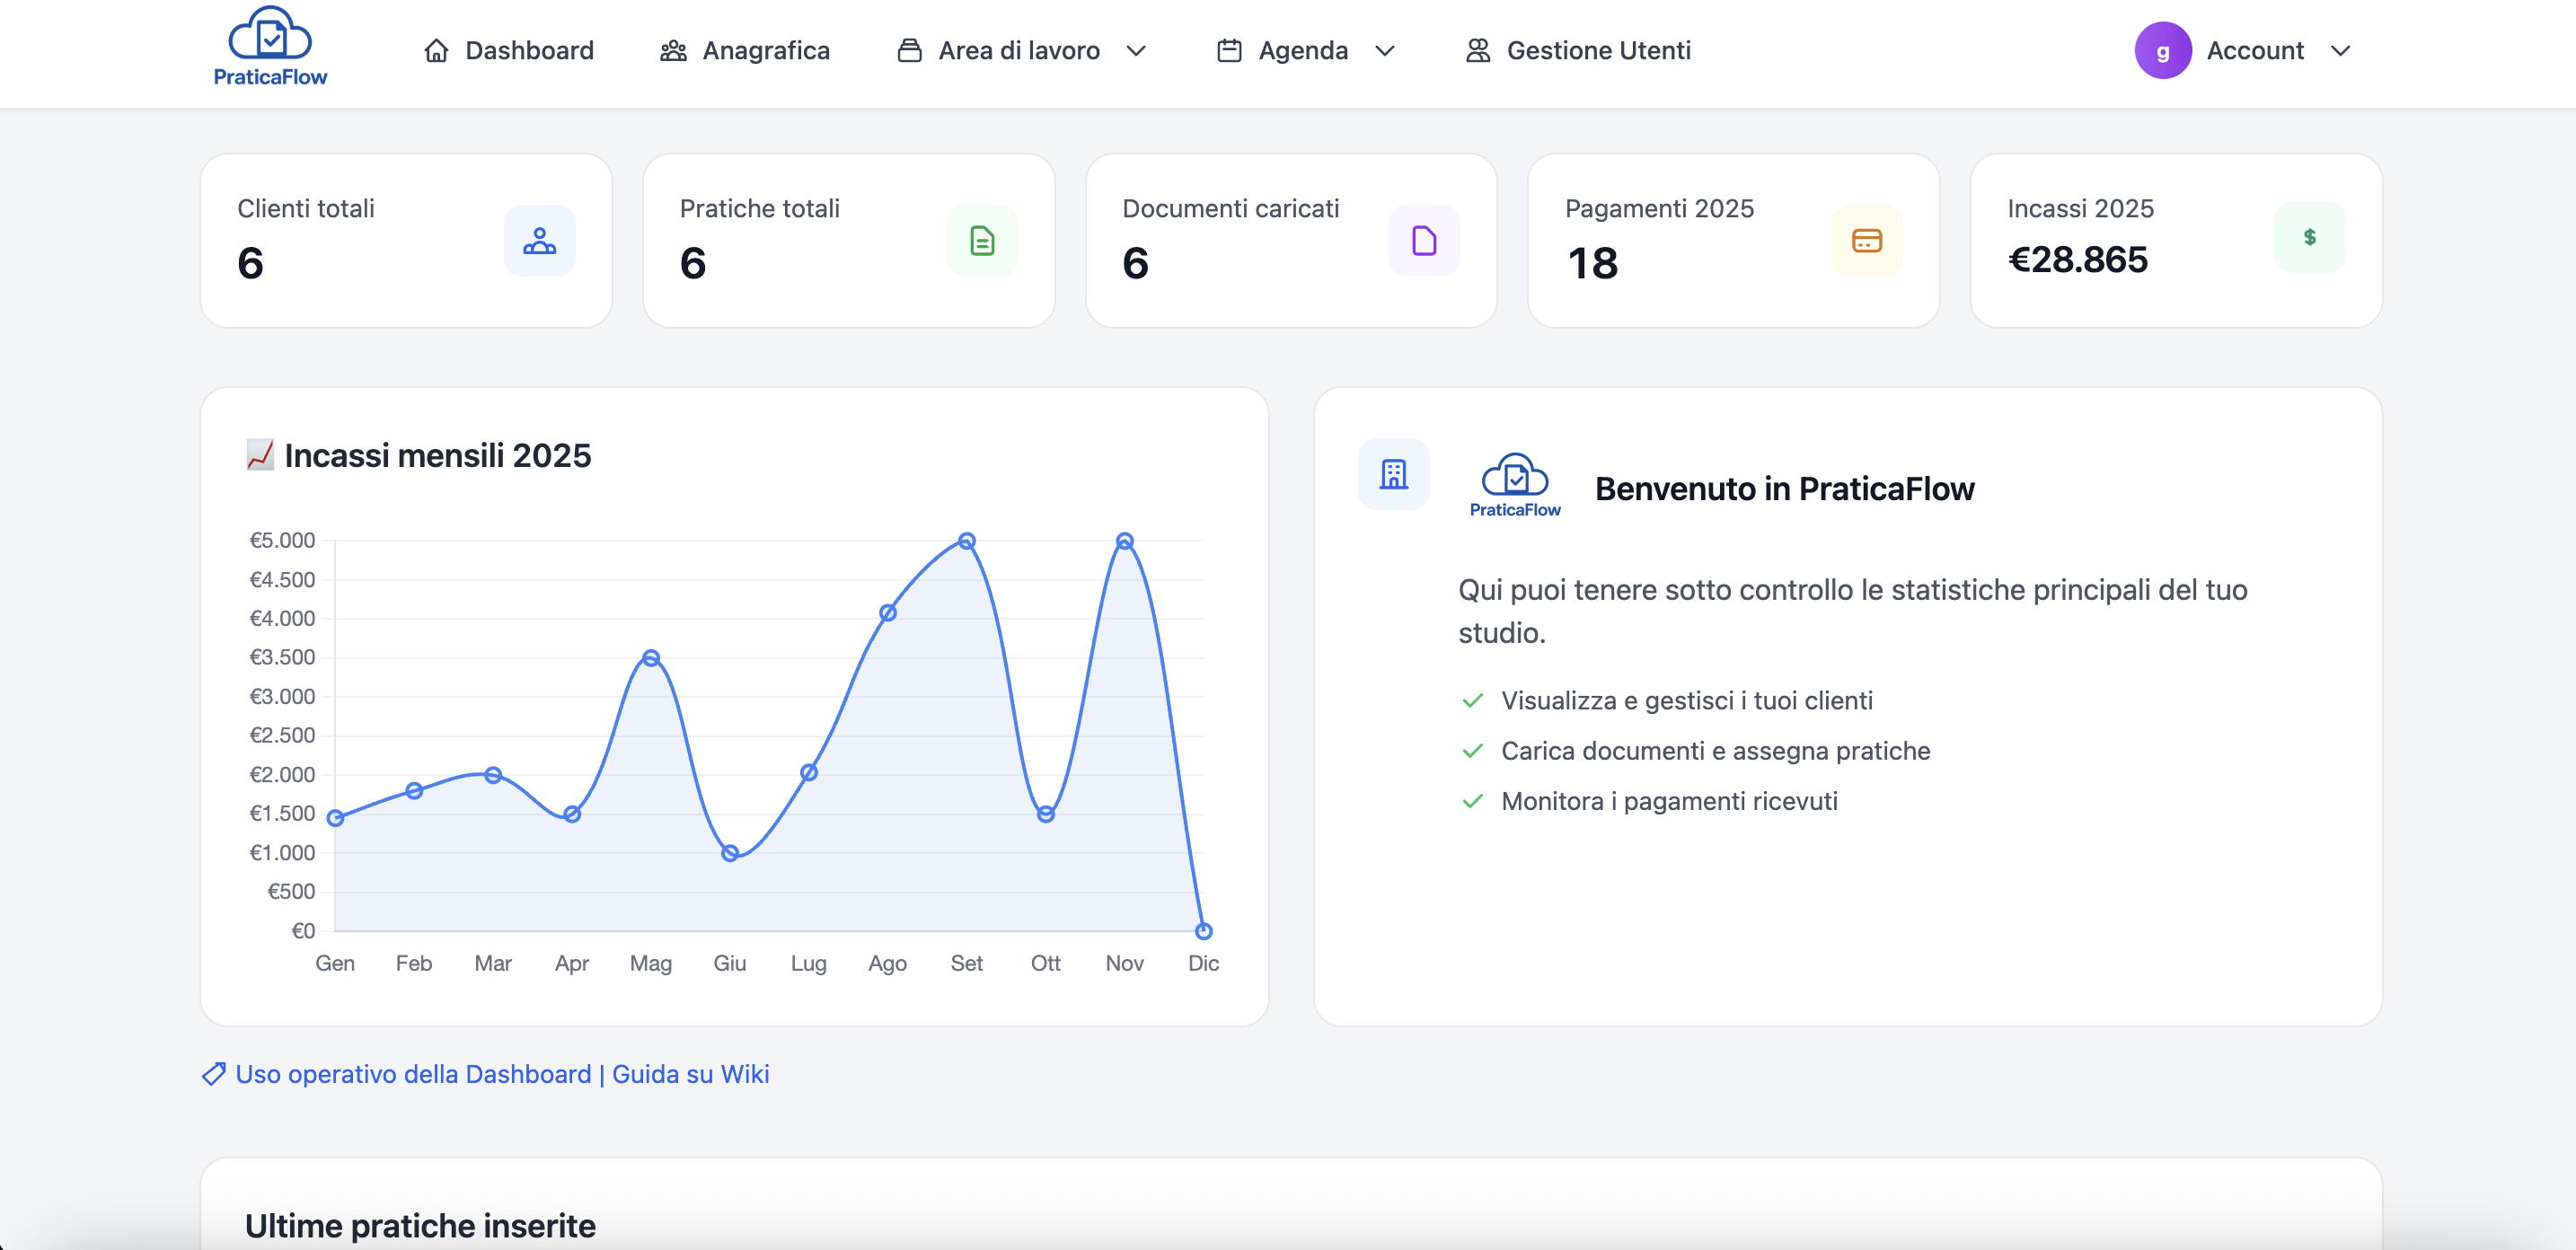Viewport: 2576px width, 1250px height.
Task: Click the Agenda calendar icon
Action: pyautogui.click(x=1229, y=51)
